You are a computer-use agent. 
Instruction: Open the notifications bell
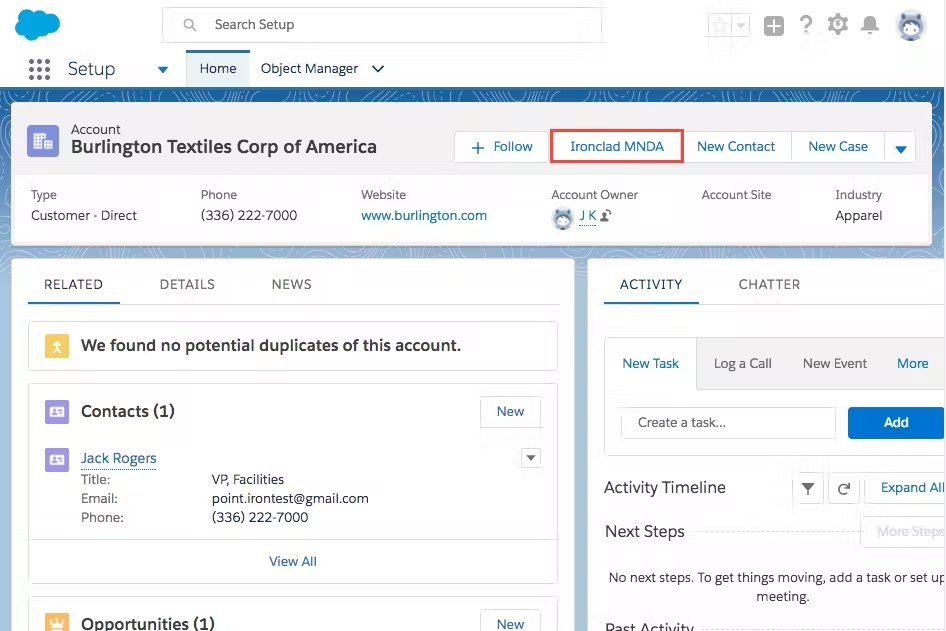870,25
